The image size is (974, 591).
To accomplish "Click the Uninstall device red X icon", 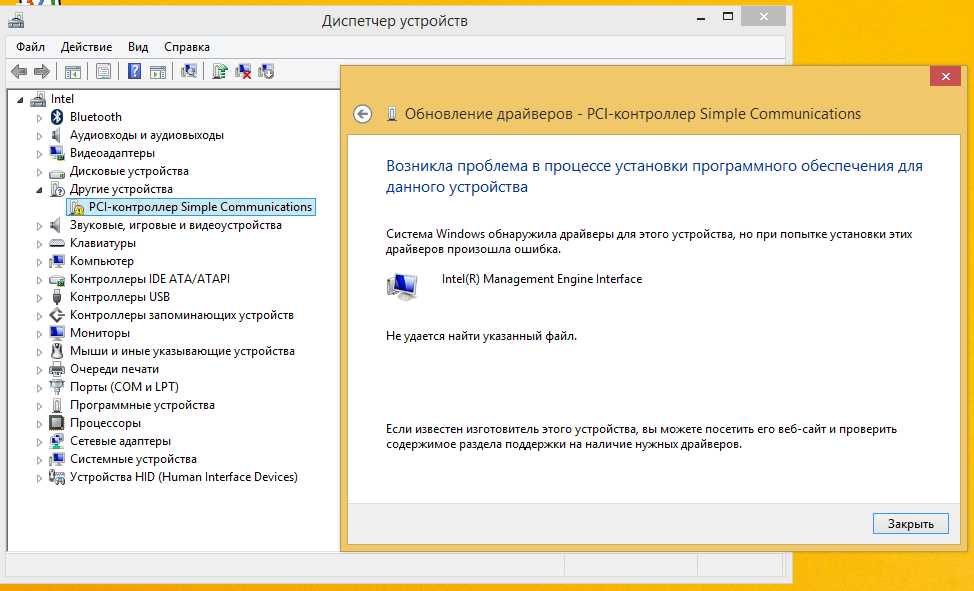I will (x=243, y=71).
